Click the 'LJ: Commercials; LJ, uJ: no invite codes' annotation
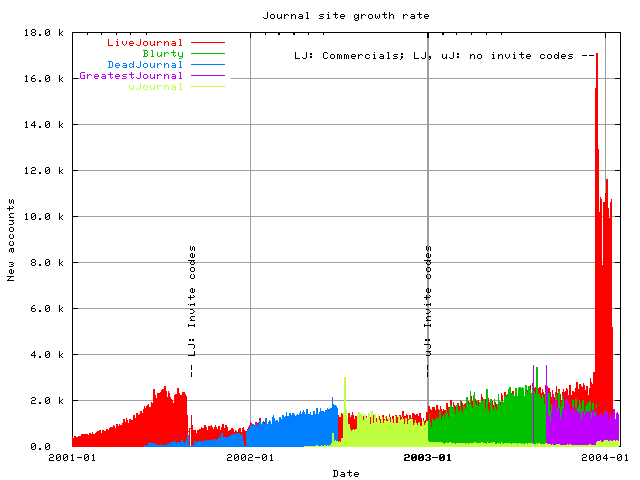 click(x=444, y=56)
